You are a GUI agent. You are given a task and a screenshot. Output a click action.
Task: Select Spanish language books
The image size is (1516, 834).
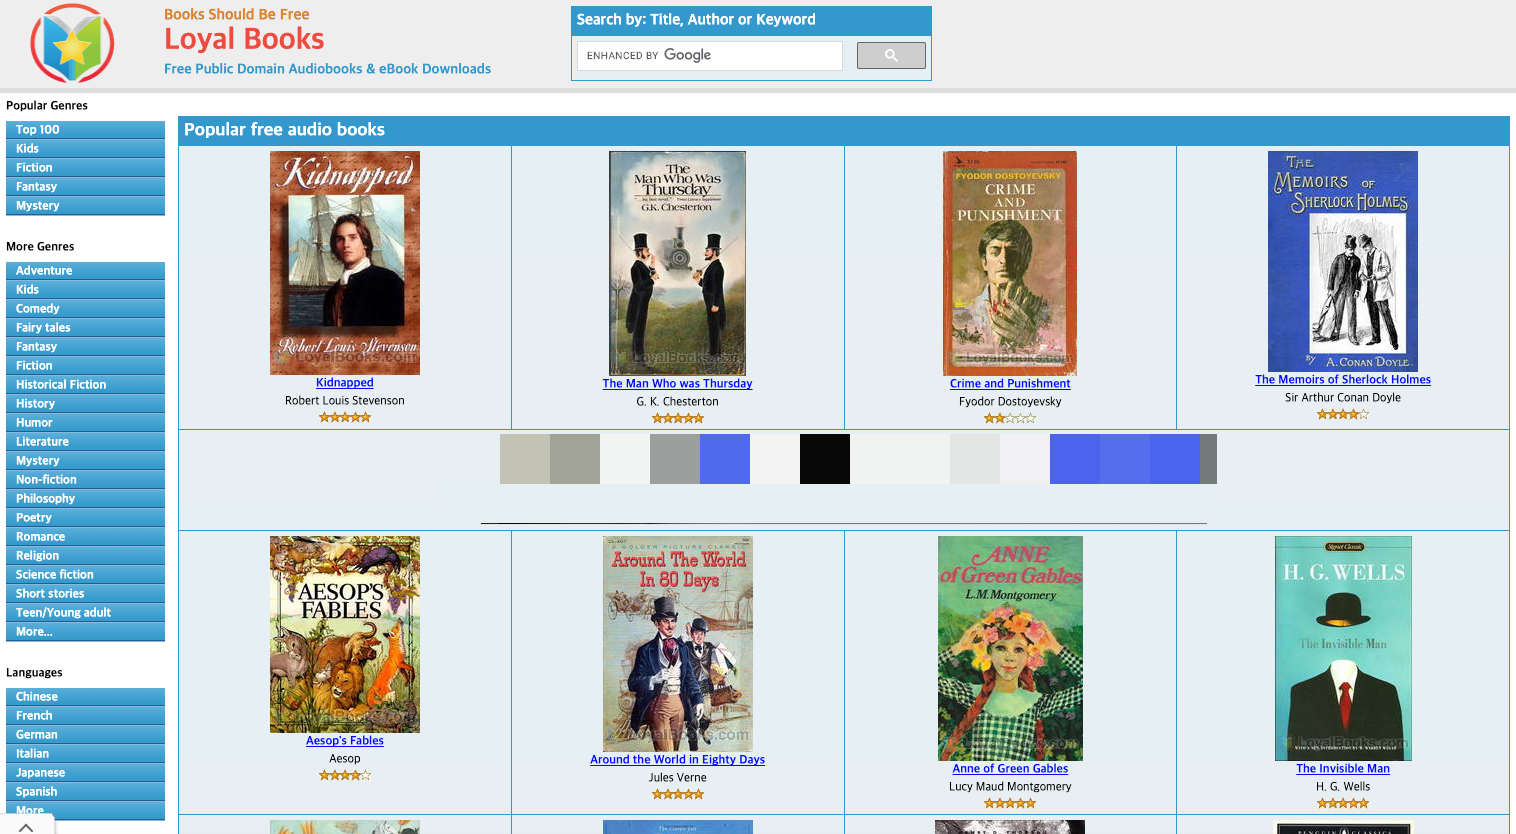click(85, 792)
